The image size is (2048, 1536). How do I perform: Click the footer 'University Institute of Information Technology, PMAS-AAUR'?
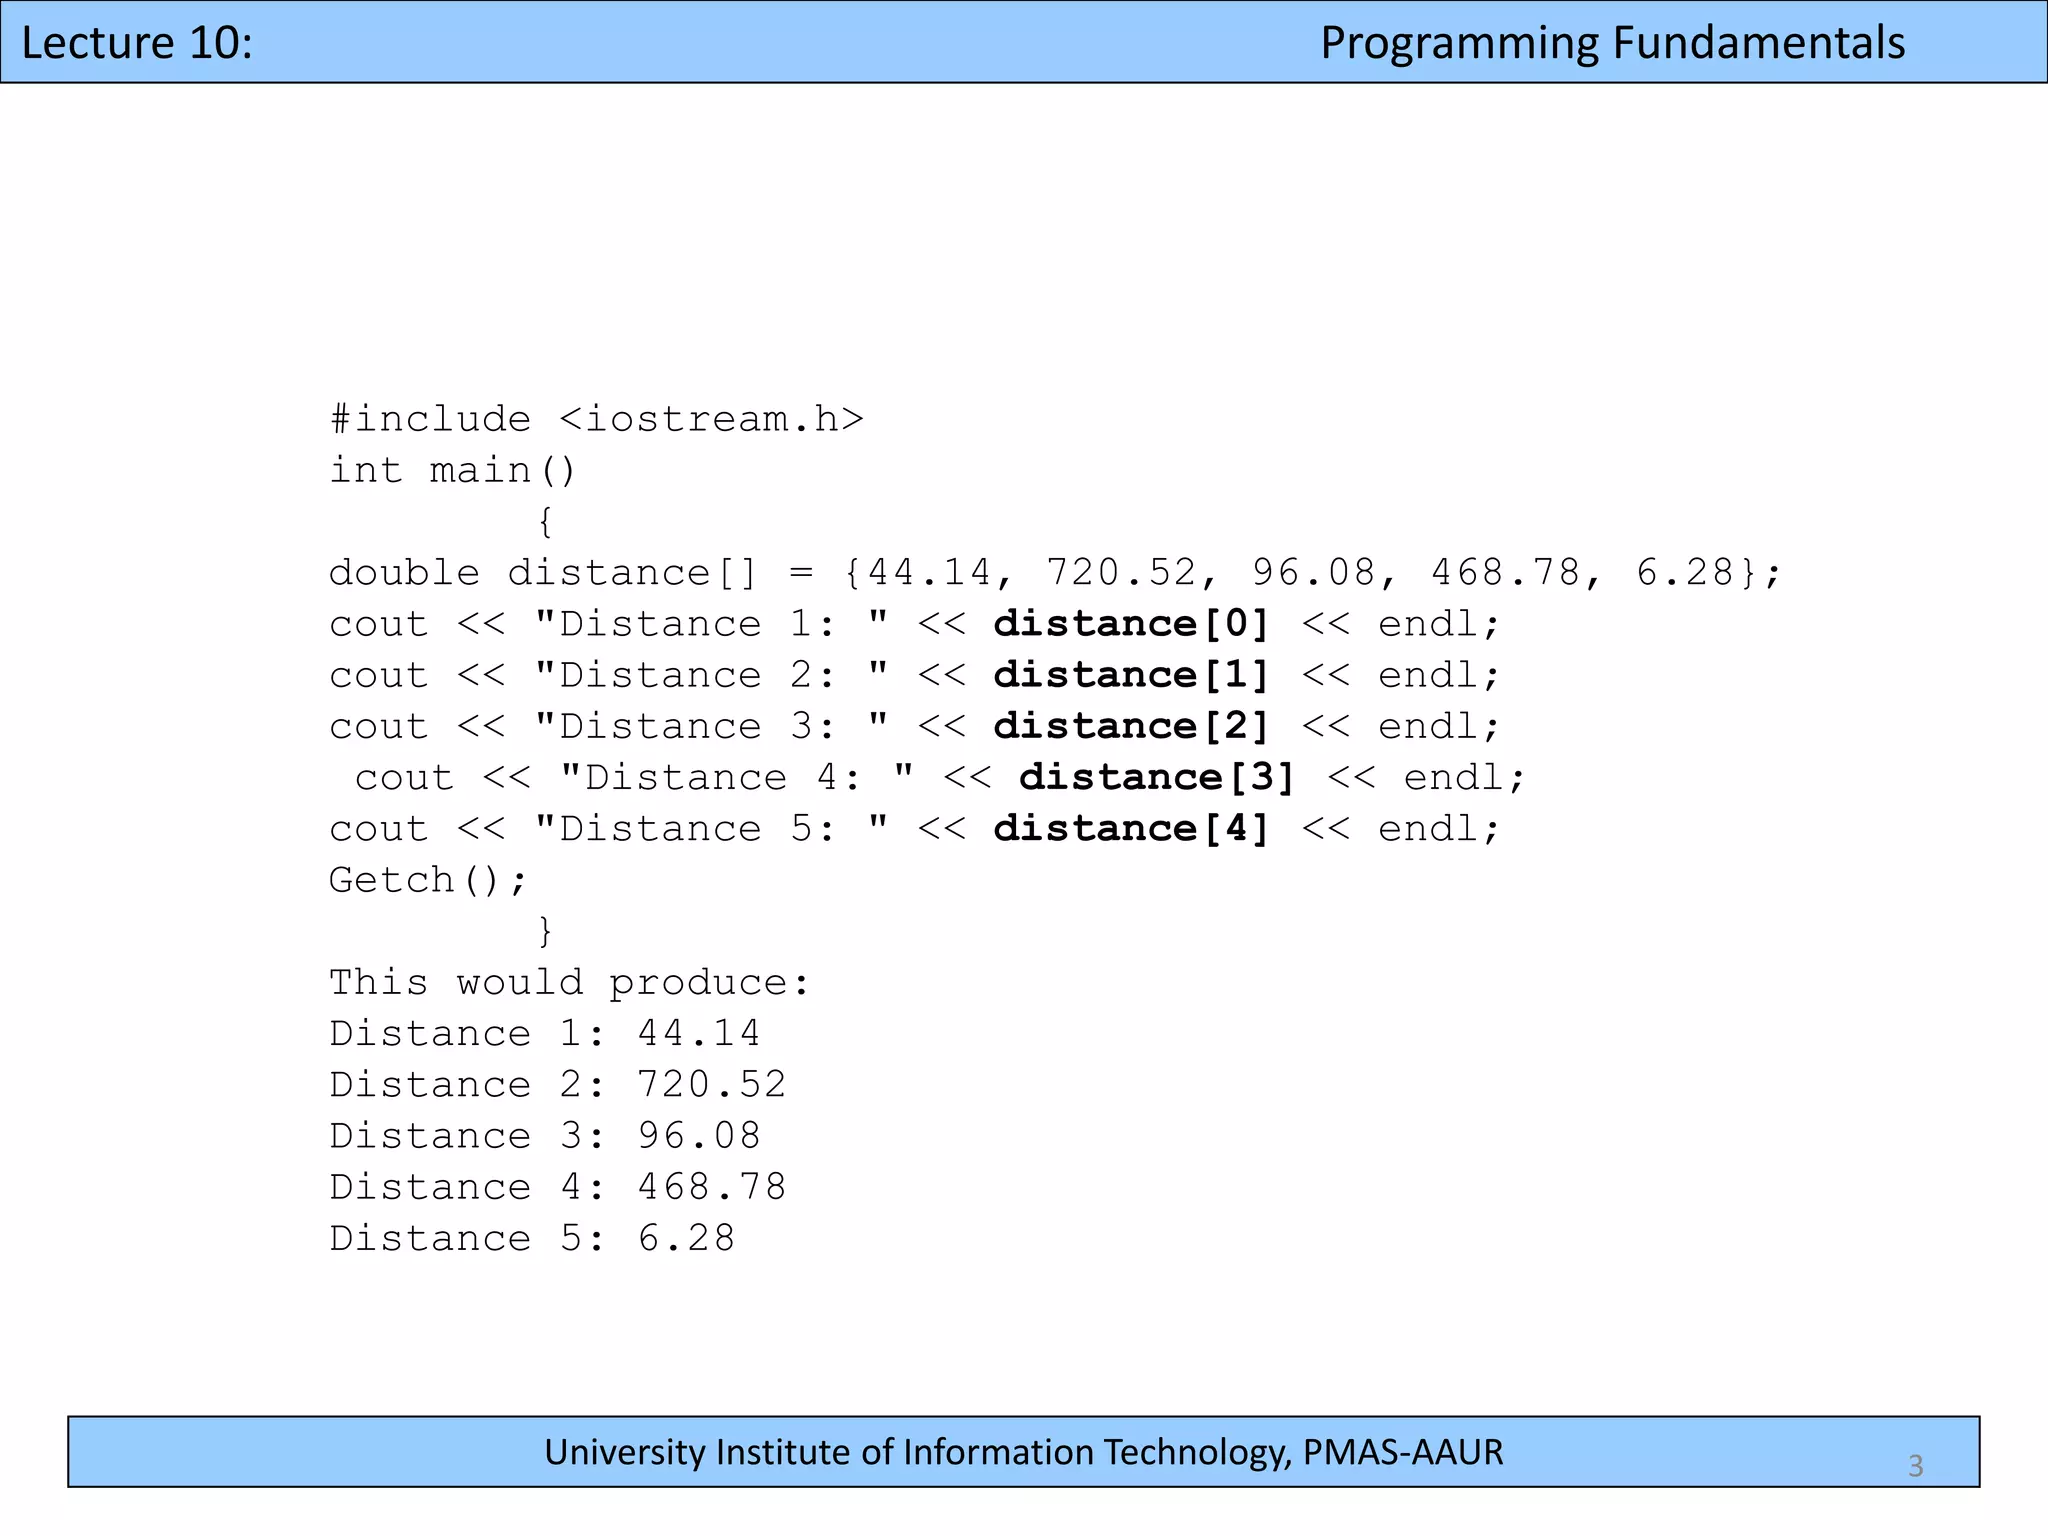click(1023, 1452)
